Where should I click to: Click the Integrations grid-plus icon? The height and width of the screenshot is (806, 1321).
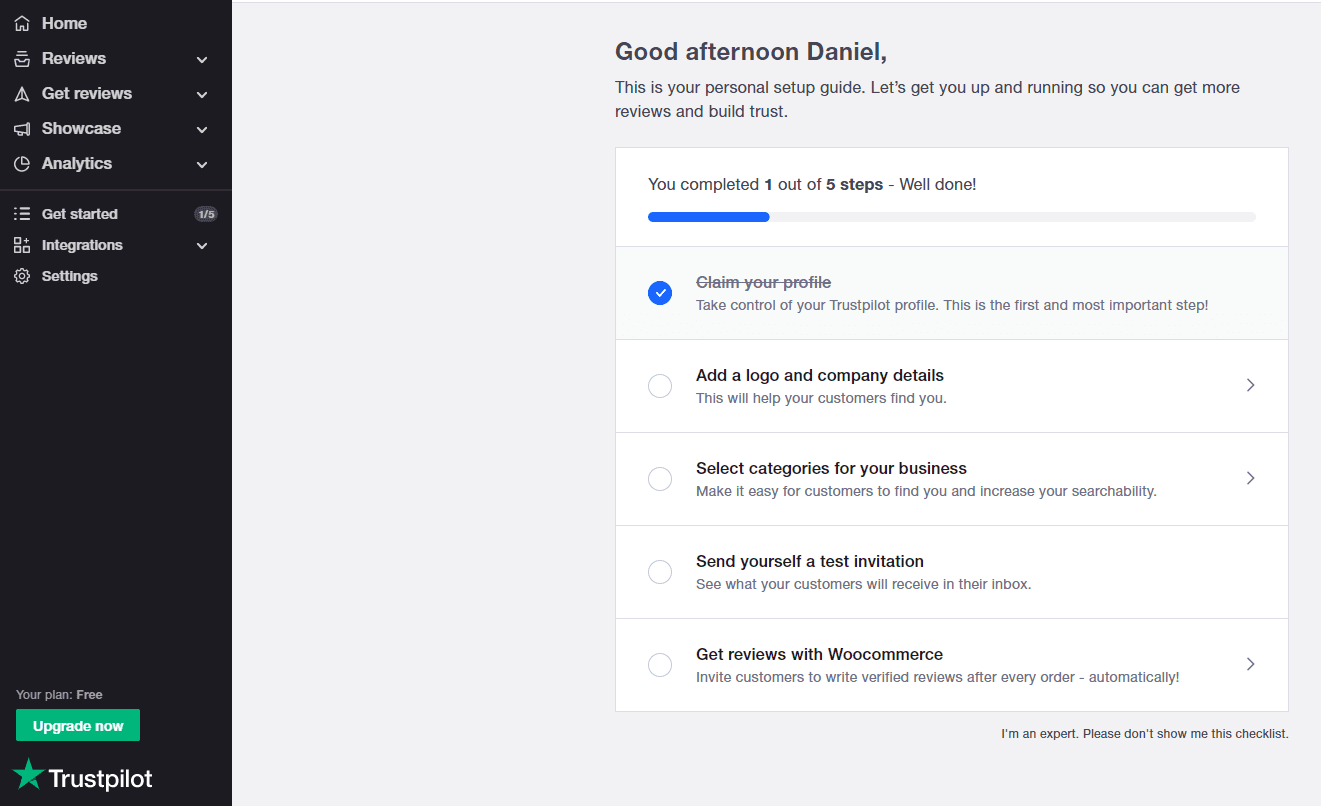click(22, 245)
